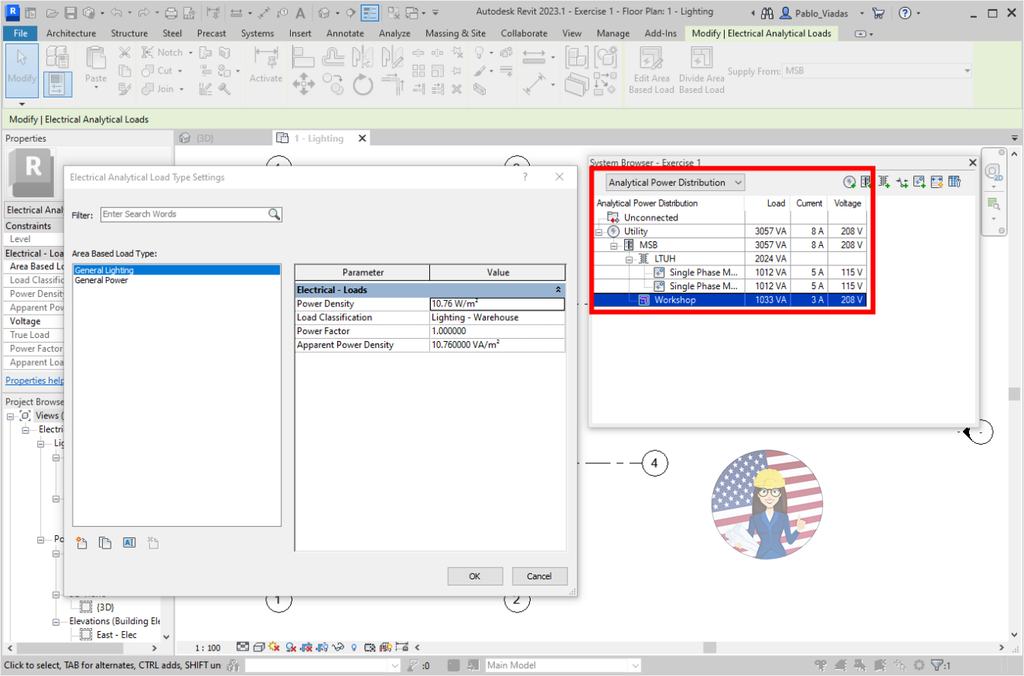Click the New load type icon in the dialog
This screenshot has height=676, width=1024.
pos(81,542)
